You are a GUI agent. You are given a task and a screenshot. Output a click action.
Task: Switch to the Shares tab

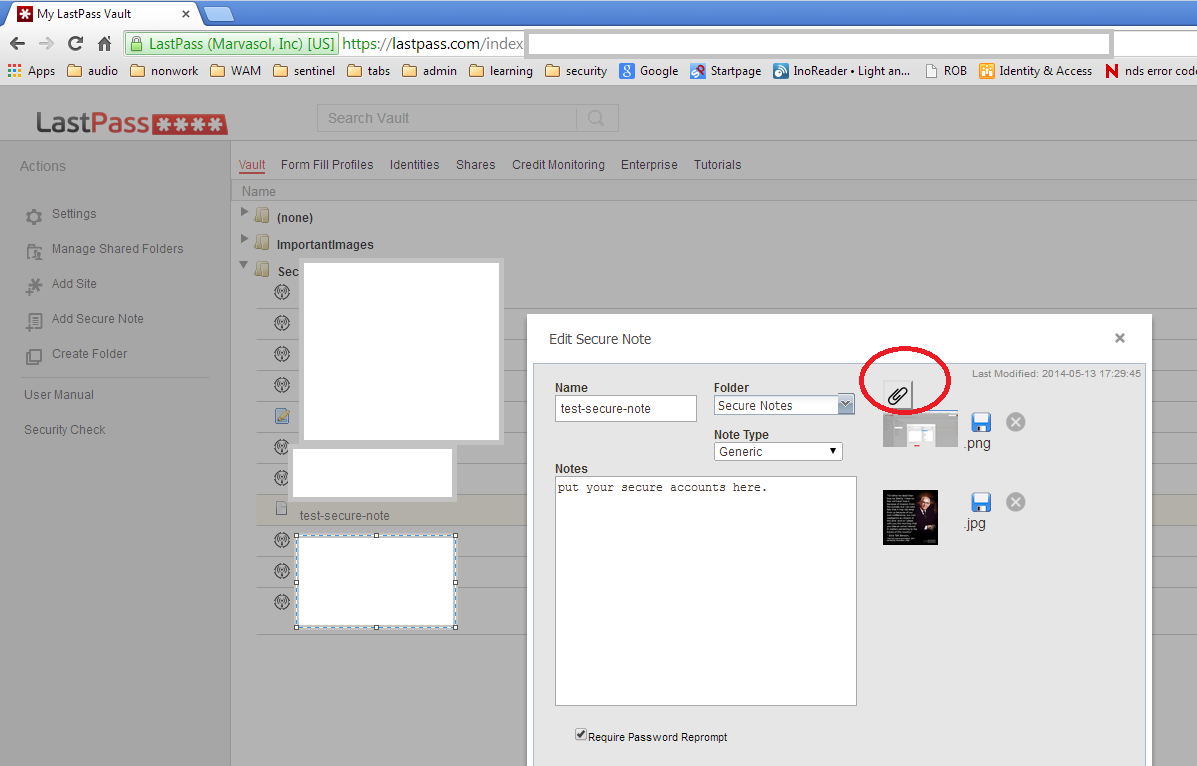[476, 165]
